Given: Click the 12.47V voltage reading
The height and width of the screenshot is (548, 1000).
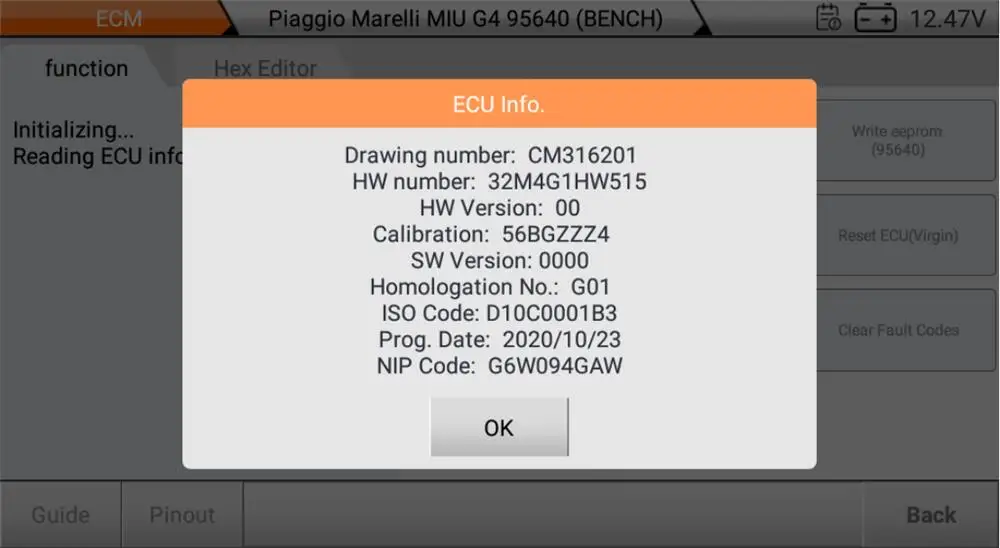Looking at the screenshot, I should pyautogui.click(x=948, y=19).
